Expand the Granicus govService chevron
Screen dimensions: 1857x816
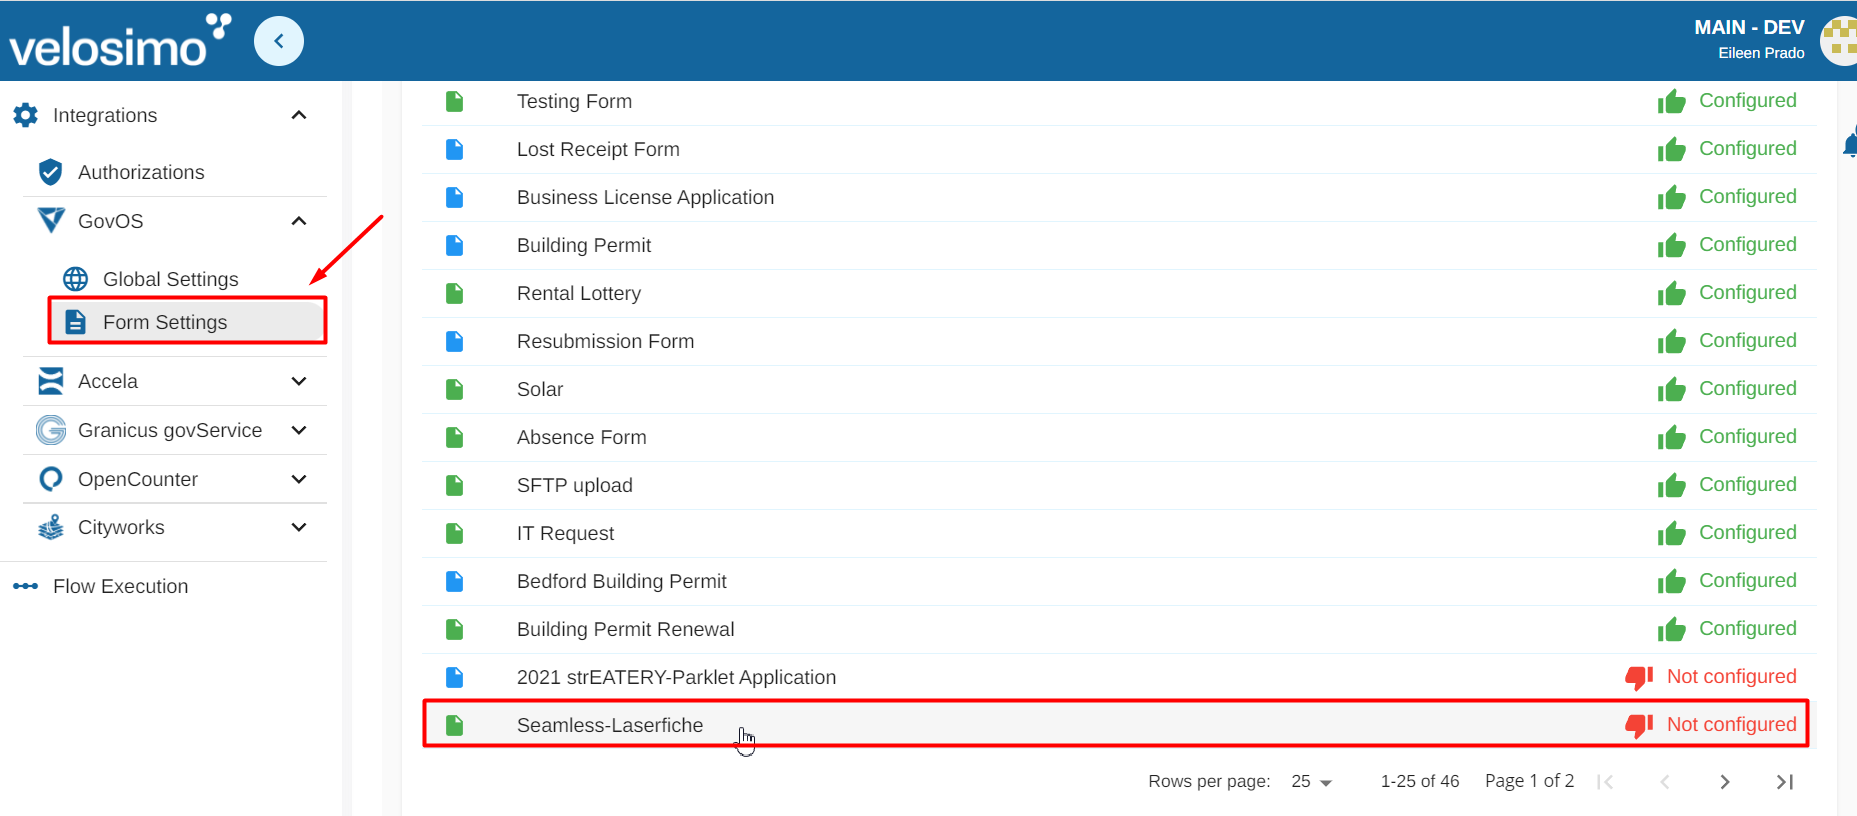(299, 430)
